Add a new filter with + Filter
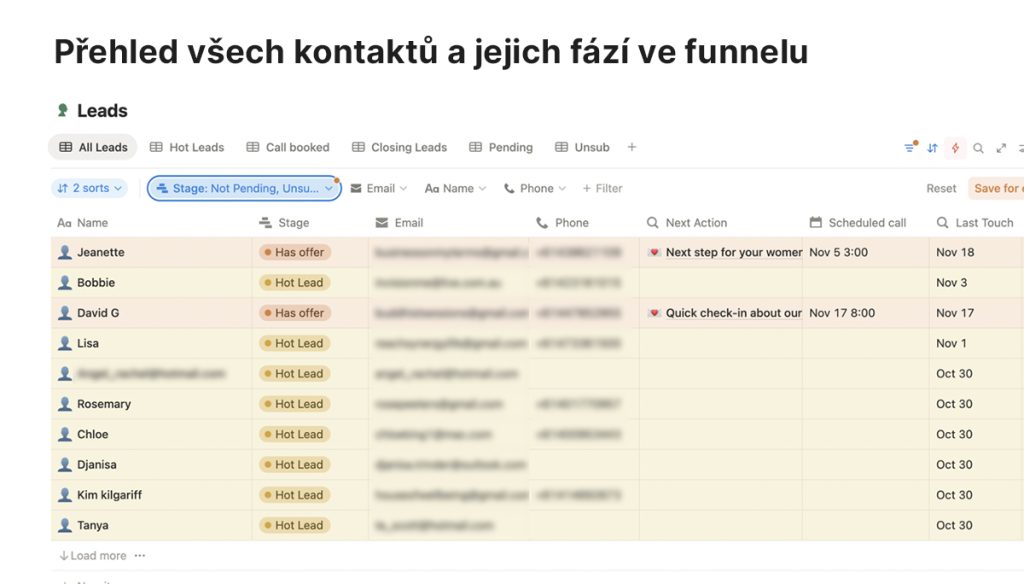The width and height of the screenshot is (1024, 584). click(x=602, y=188)
